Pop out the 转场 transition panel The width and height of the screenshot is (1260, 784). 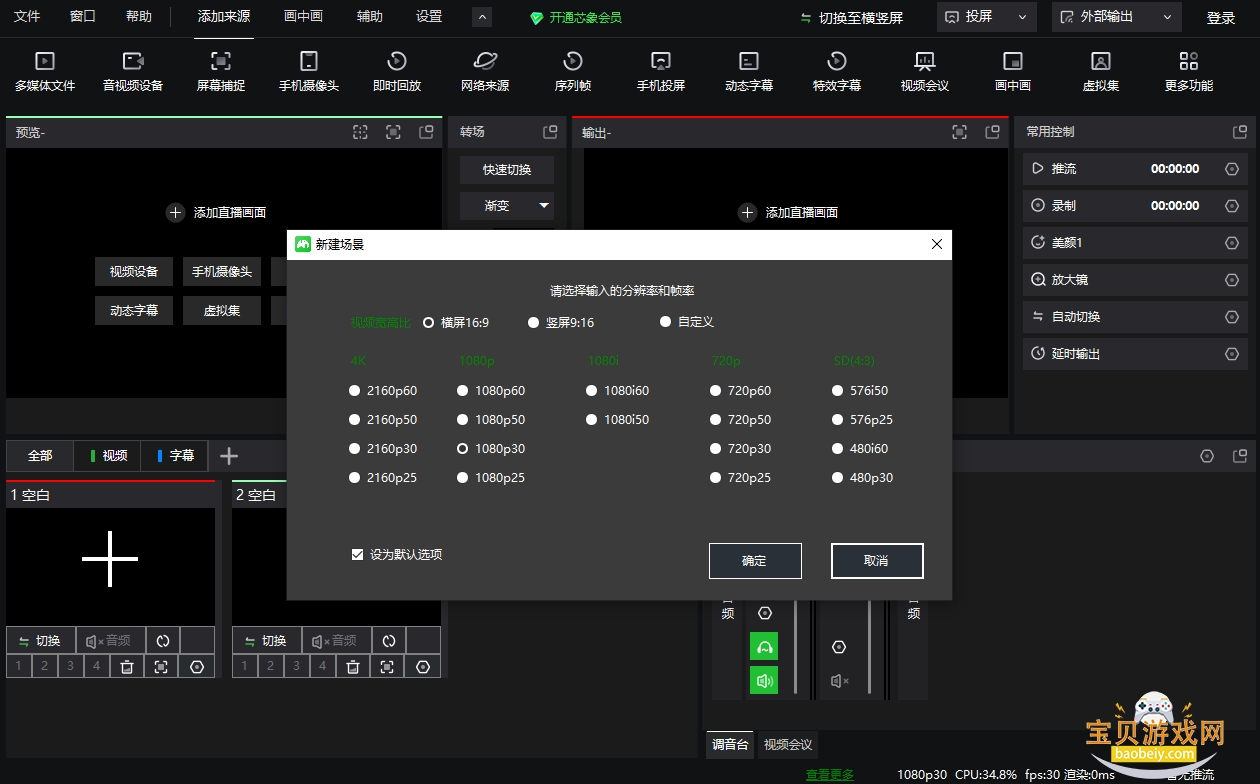click(x=550, y=132)
